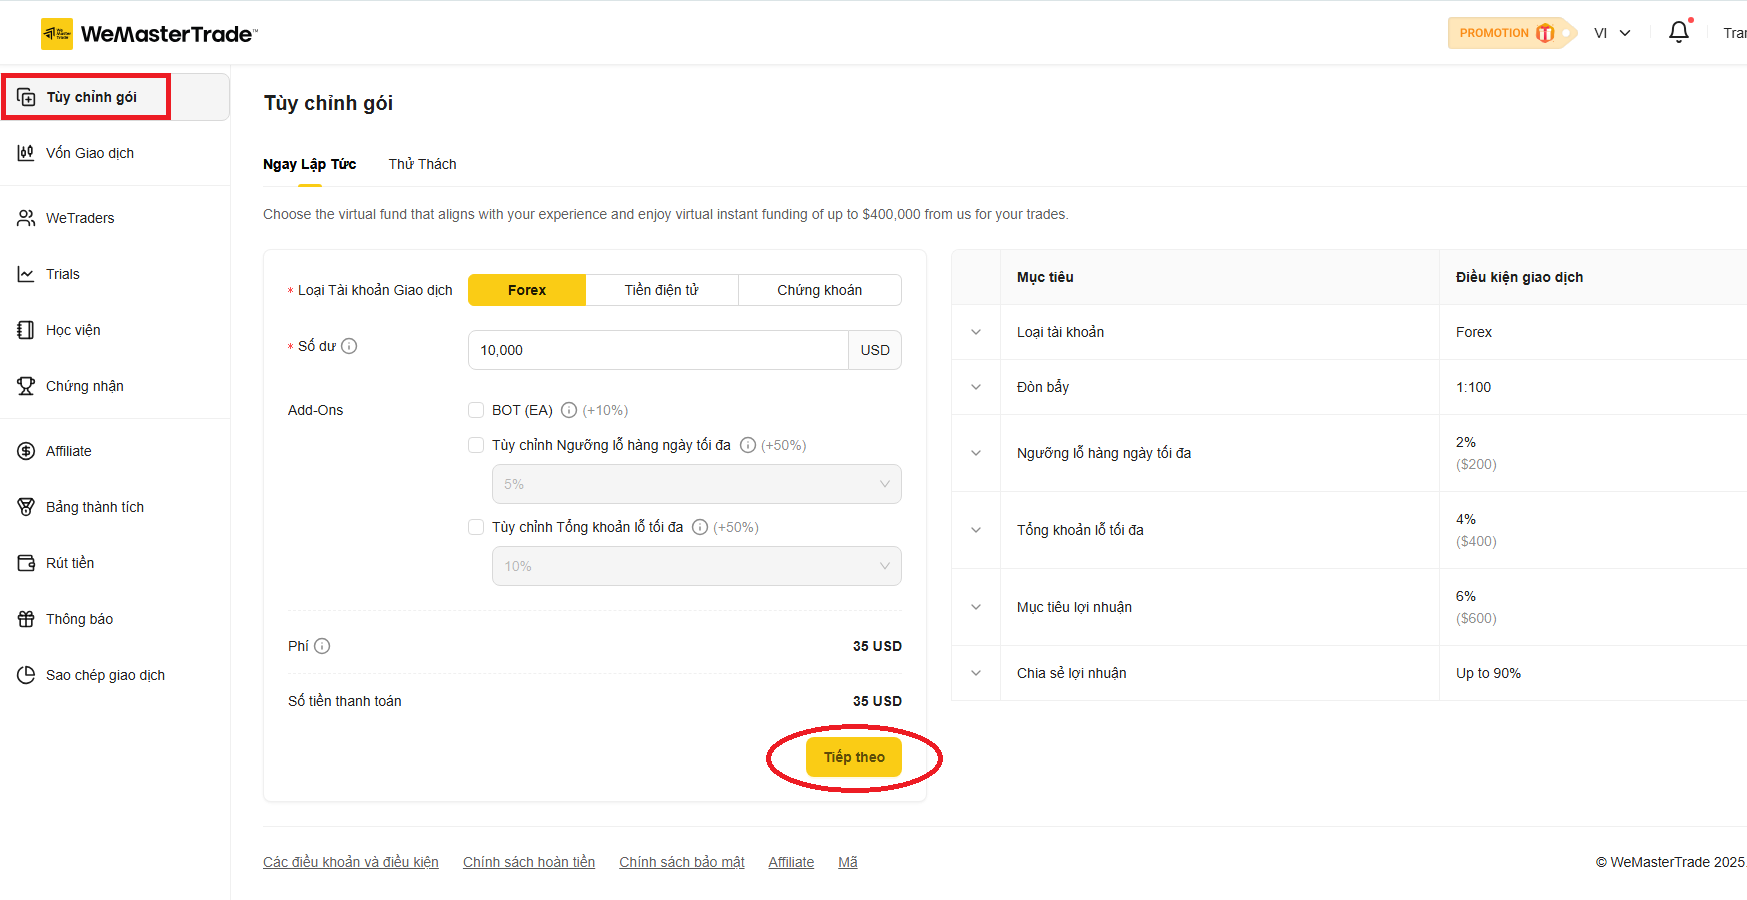The image size is (1747, 900).
Task: Open Vốn Giao dịch from sidebar
Action: point(115,153)
